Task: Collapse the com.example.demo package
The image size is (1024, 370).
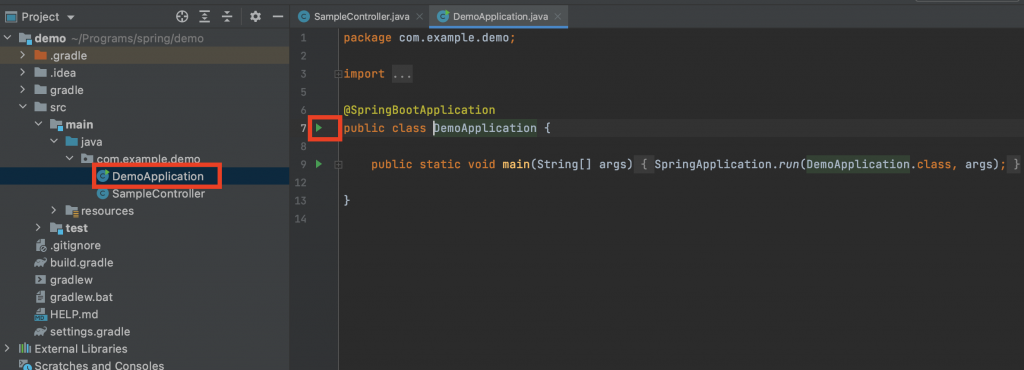Action: coord(70,159)
